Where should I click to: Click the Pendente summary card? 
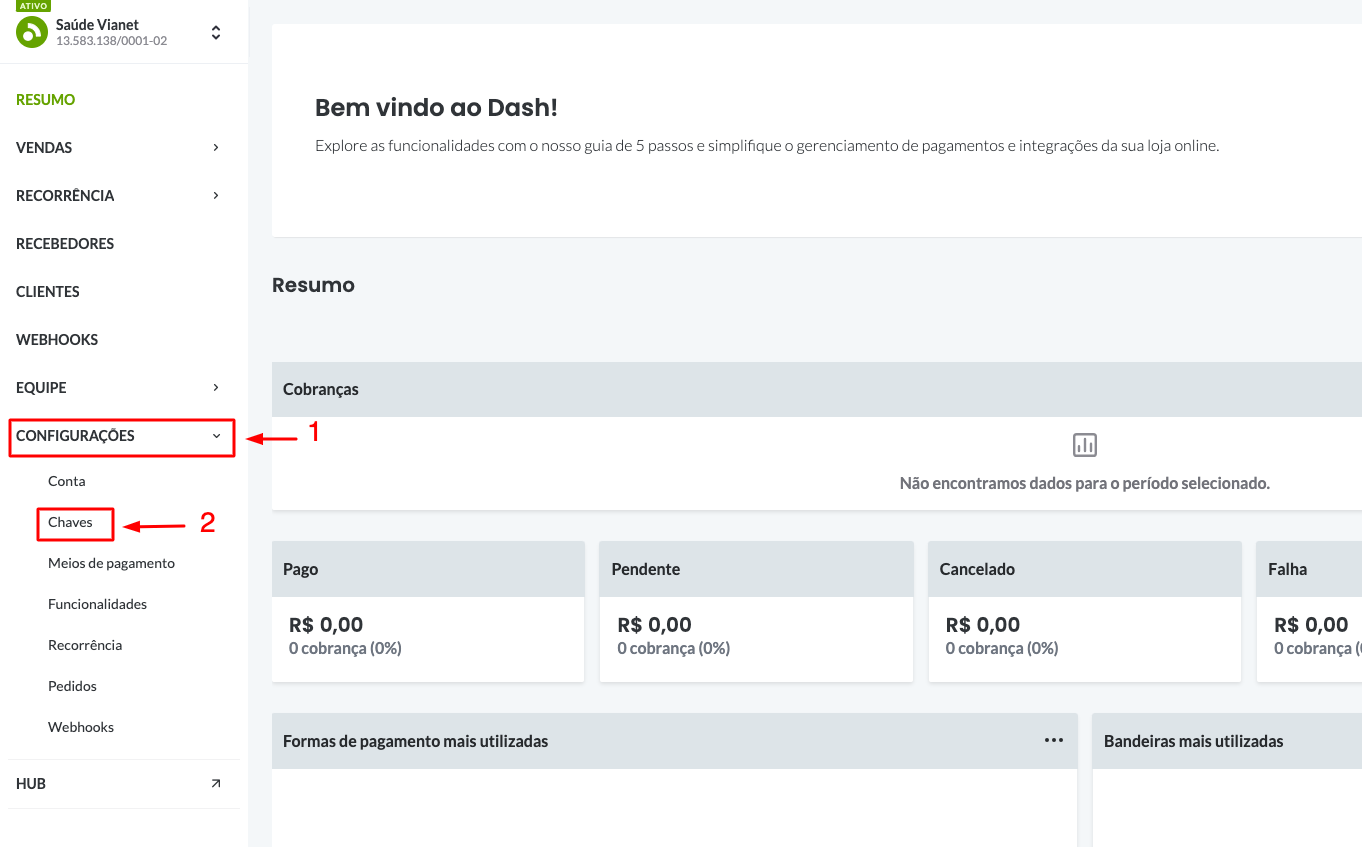click(x=756, y=612)
